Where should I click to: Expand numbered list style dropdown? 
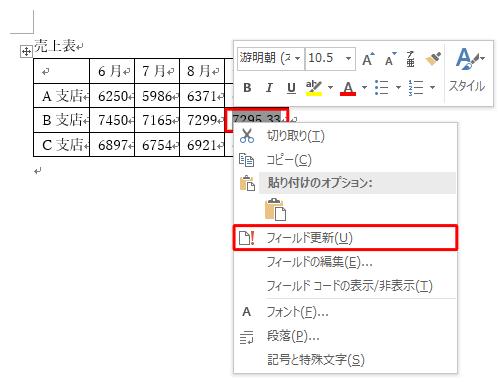[x=432, y=88]
